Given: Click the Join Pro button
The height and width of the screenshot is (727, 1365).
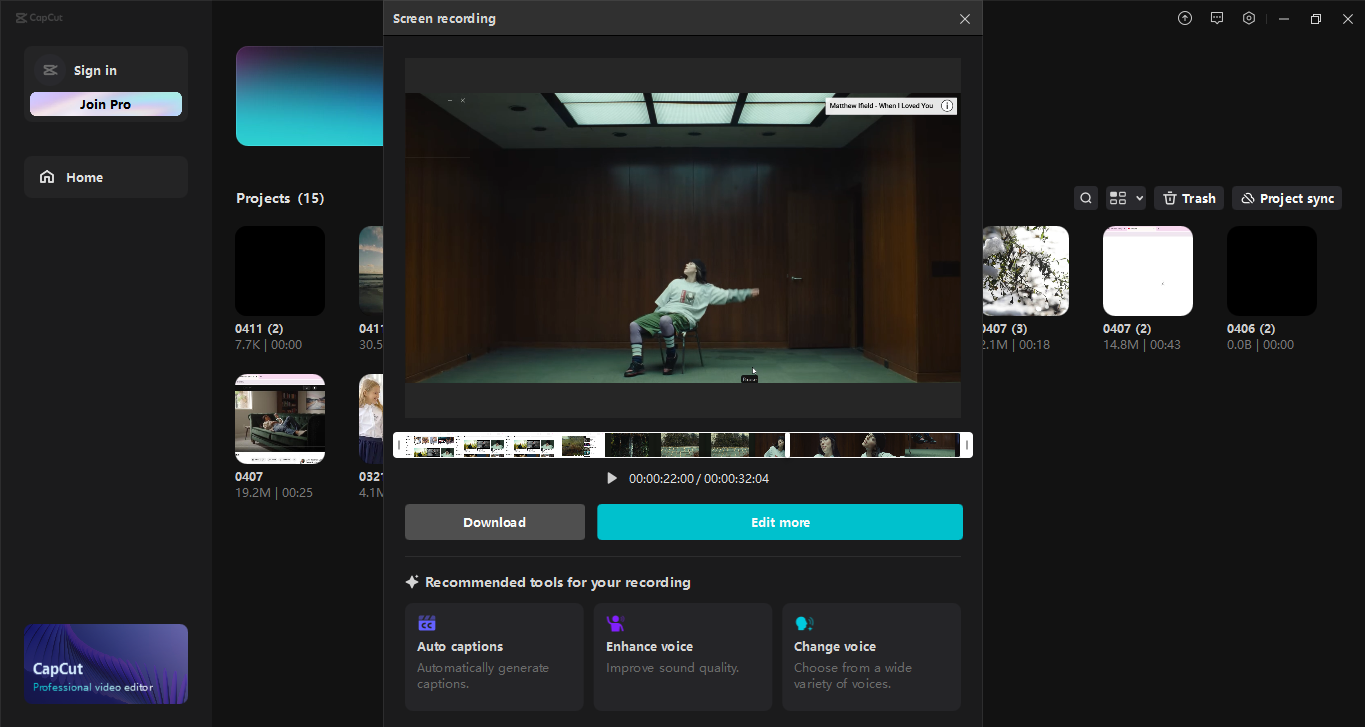Looking at the screenshot, I should [106, 104].
